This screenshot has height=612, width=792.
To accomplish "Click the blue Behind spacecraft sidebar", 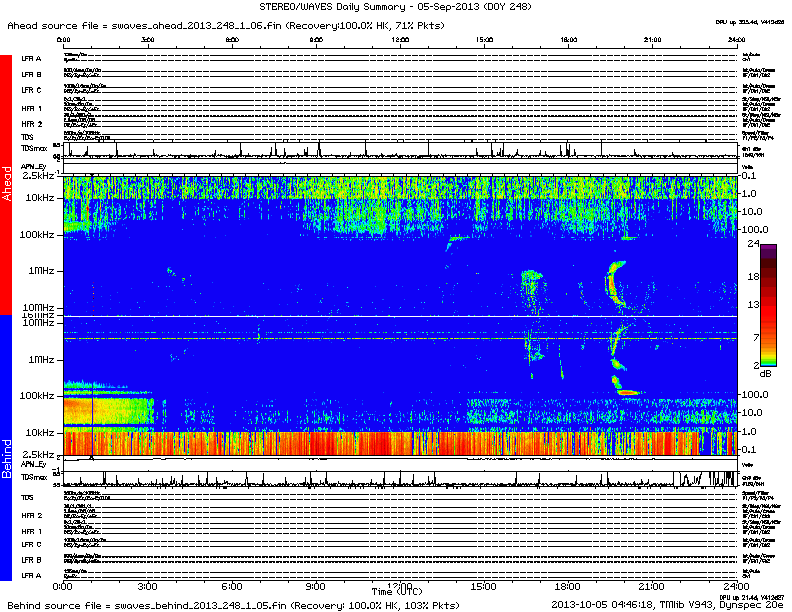I will click(x=6, y=450).
